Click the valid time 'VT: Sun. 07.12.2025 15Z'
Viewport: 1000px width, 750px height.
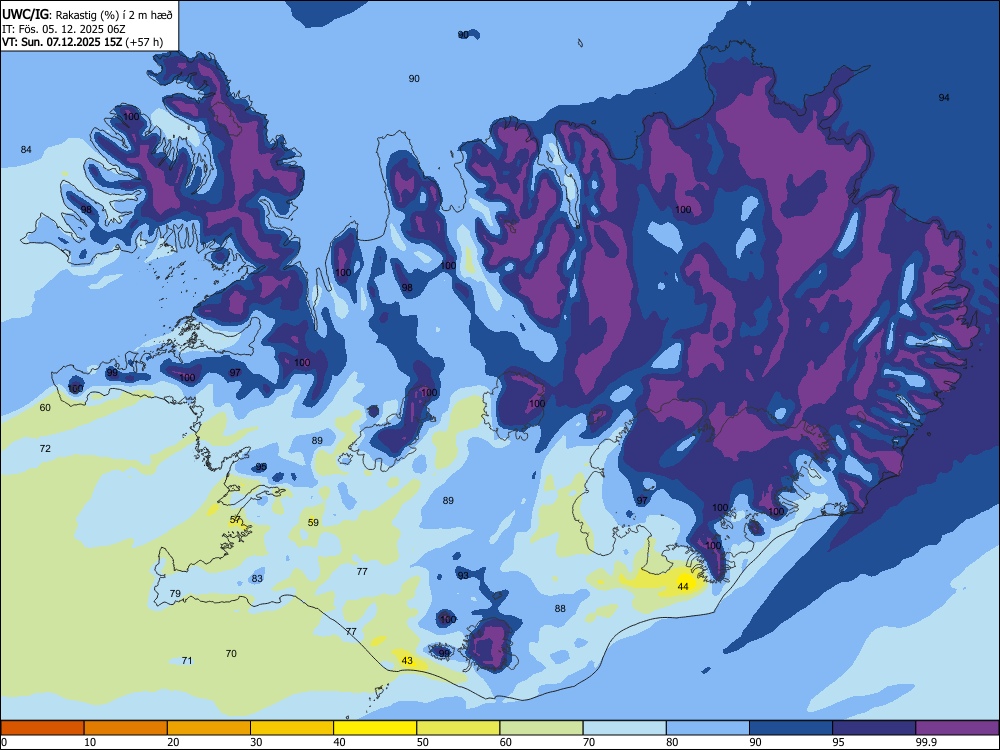pos(62,42)
